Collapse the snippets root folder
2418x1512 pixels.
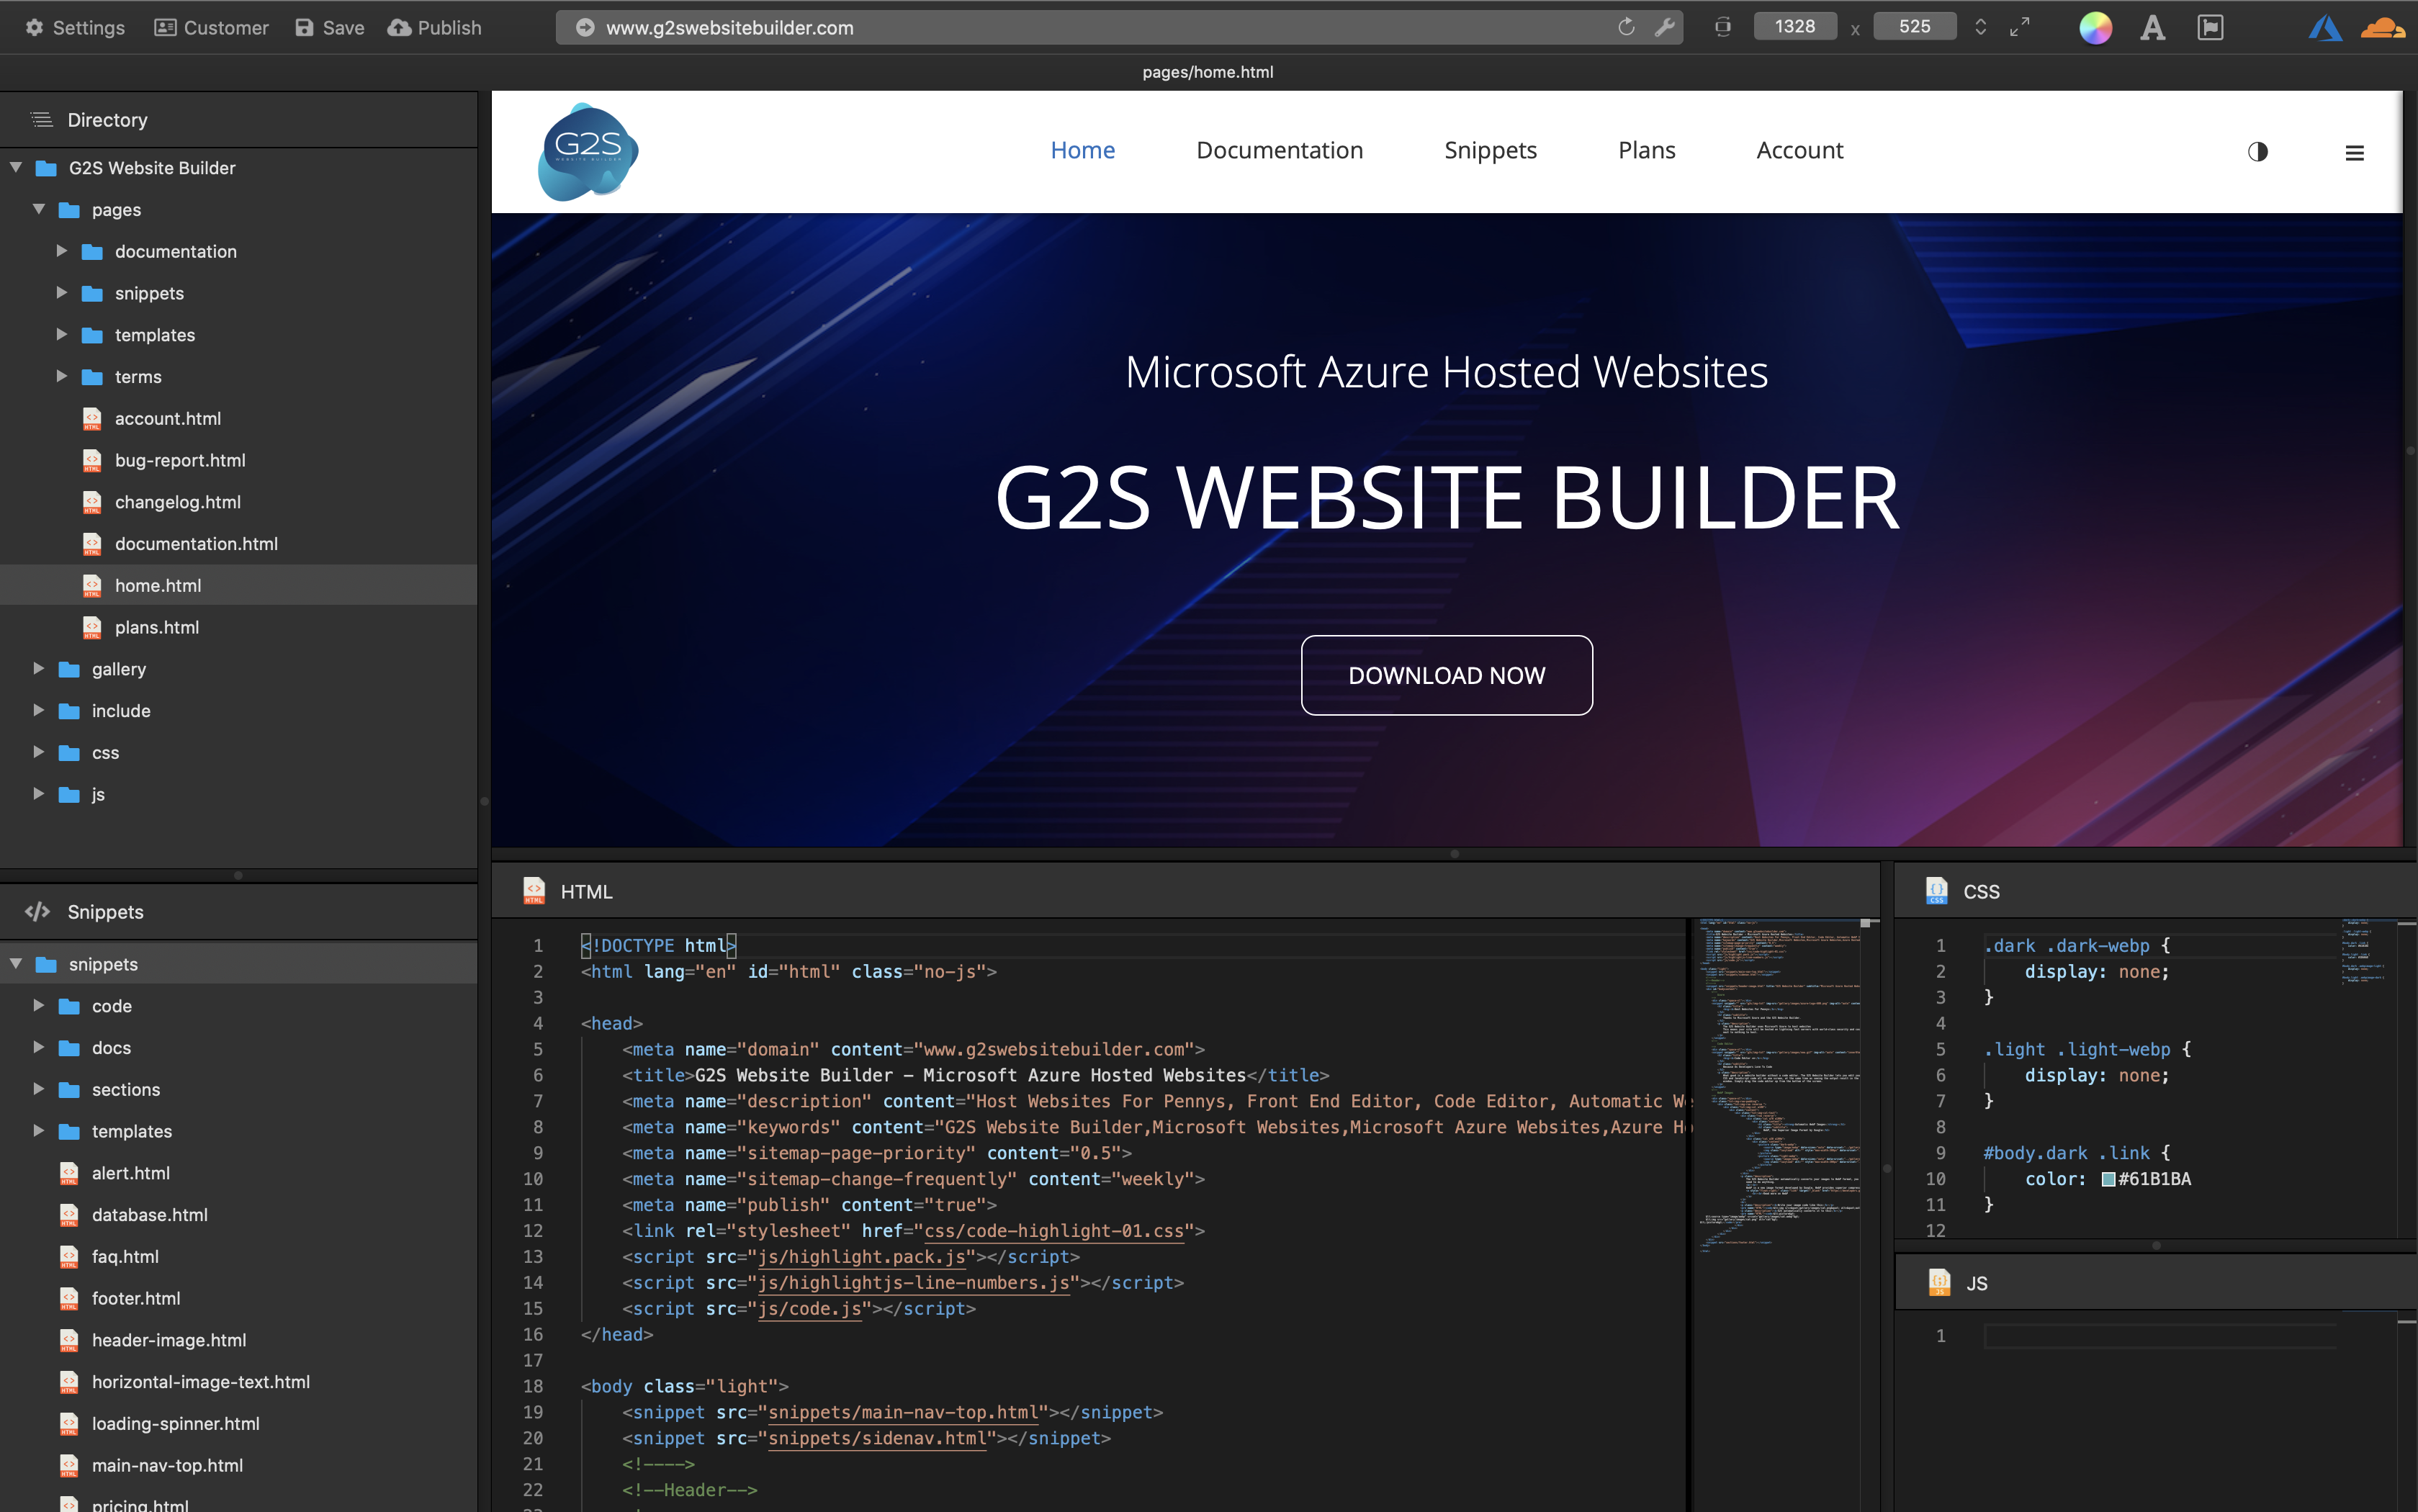(16, 963)
